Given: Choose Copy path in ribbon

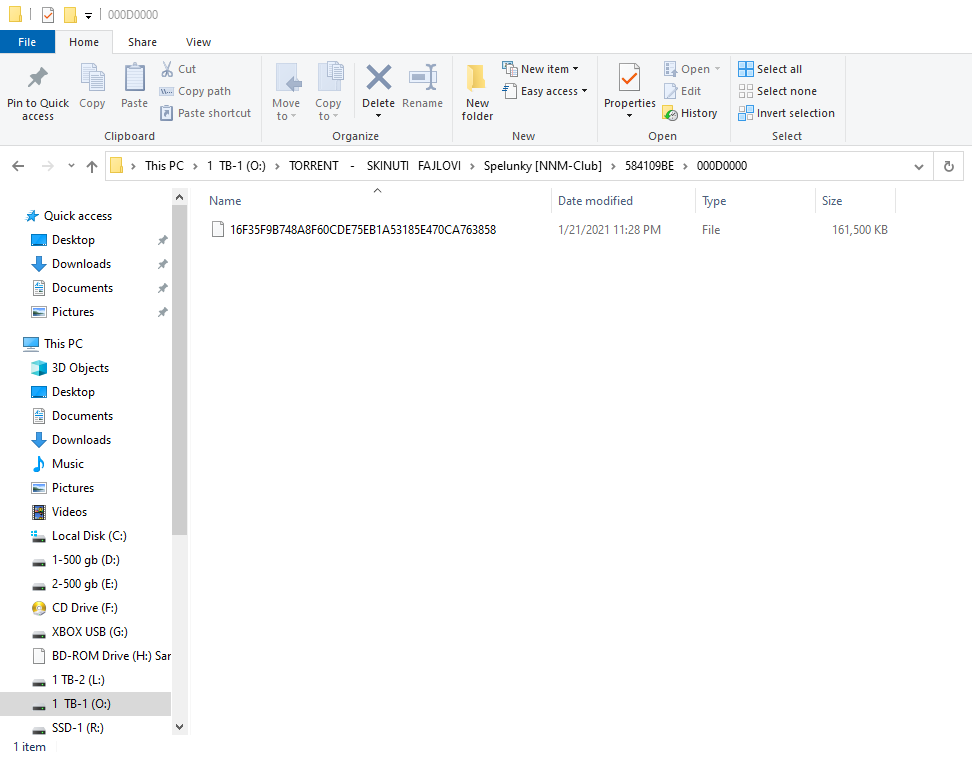Looking at the screenshot, I should coord(195,91).
